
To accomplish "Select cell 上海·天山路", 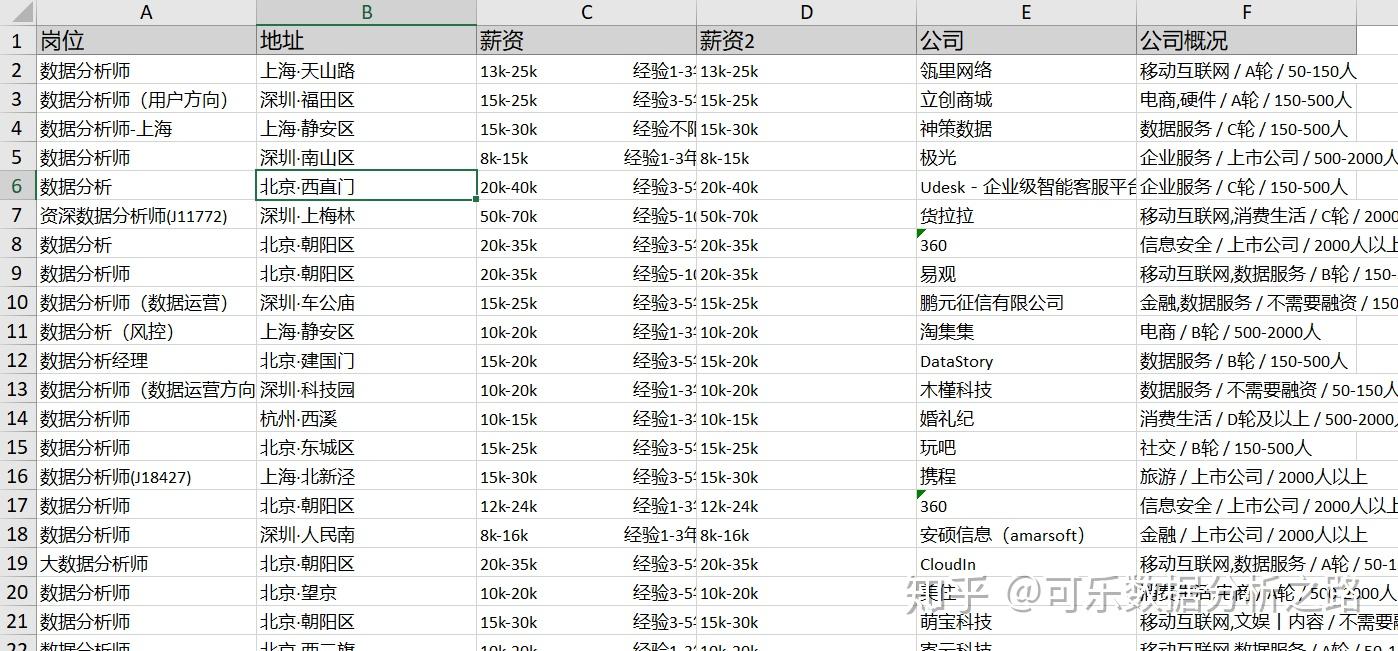I will tap(366, 70).
